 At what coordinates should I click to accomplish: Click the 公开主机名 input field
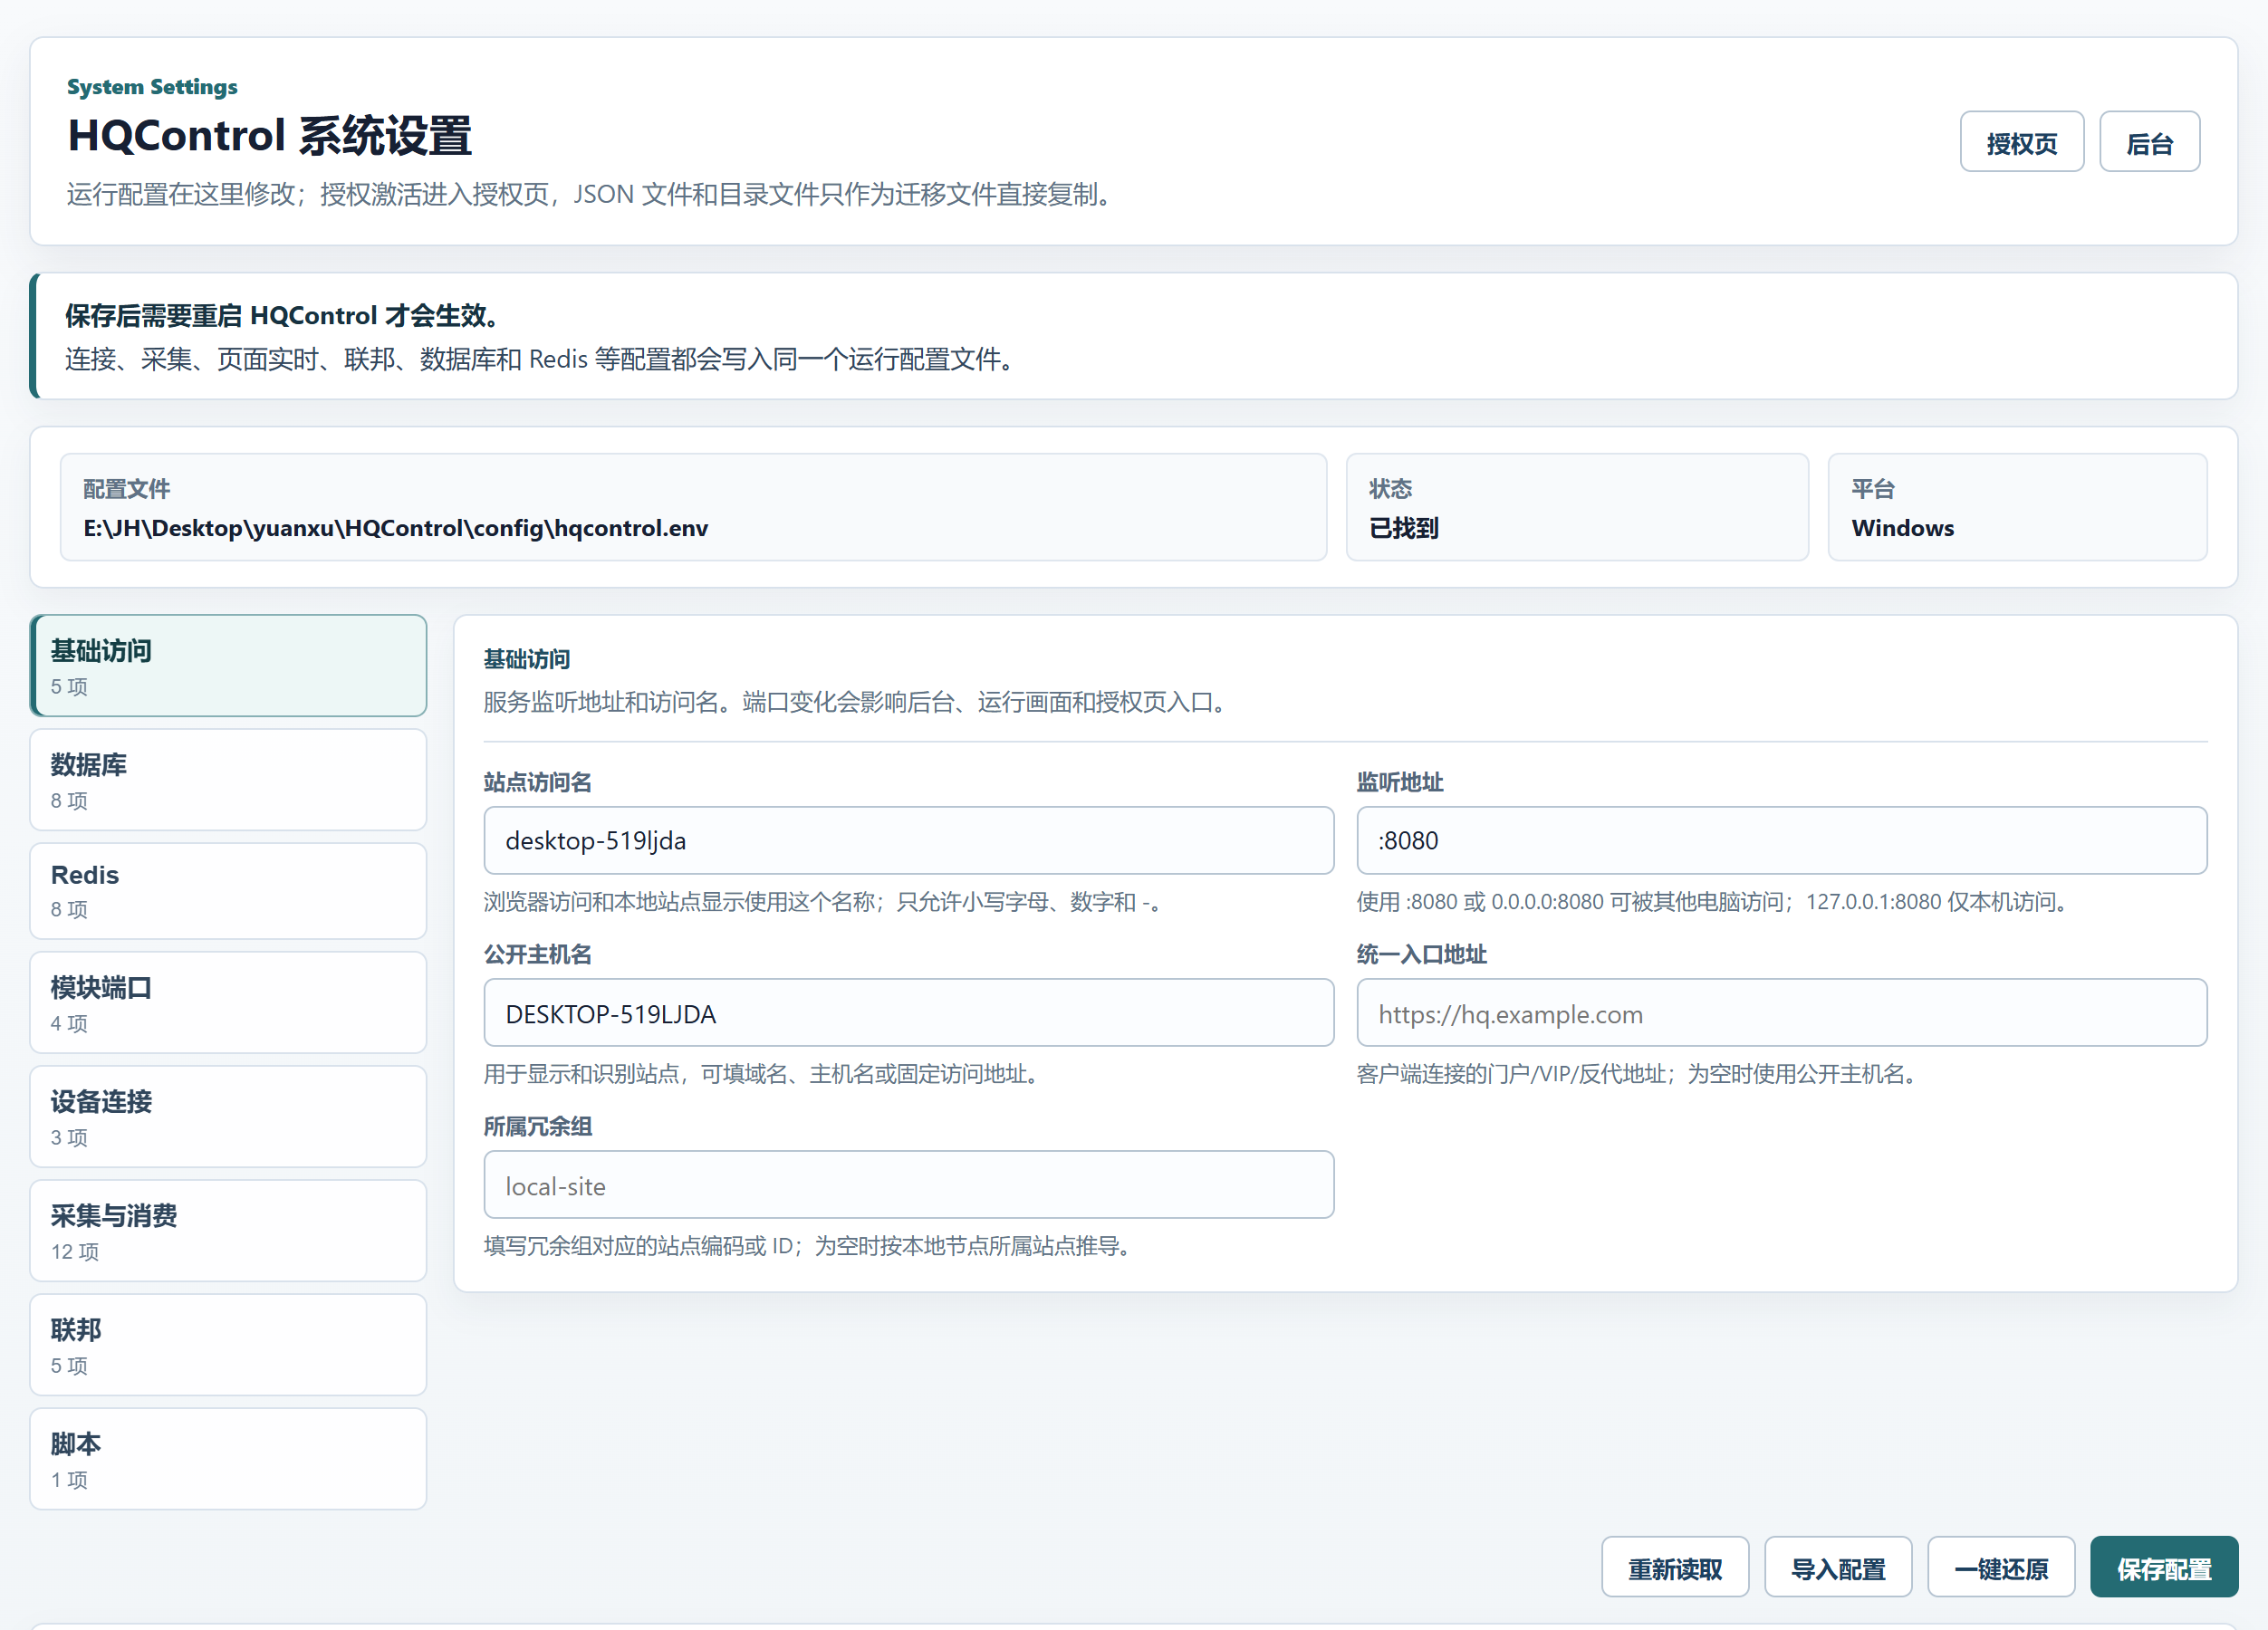[909, 1013]
